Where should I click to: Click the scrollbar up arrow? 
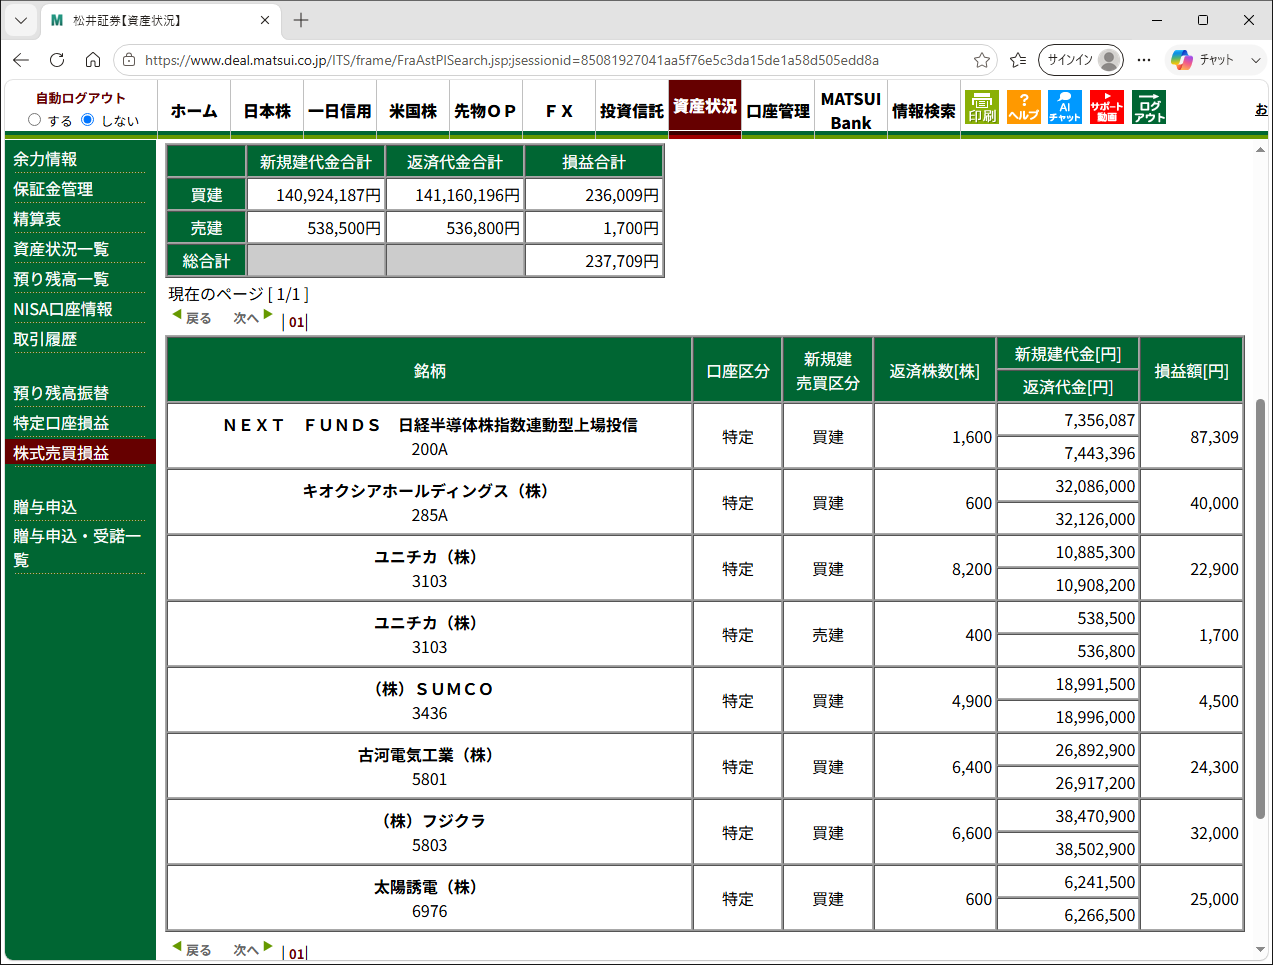[1260, 150]
